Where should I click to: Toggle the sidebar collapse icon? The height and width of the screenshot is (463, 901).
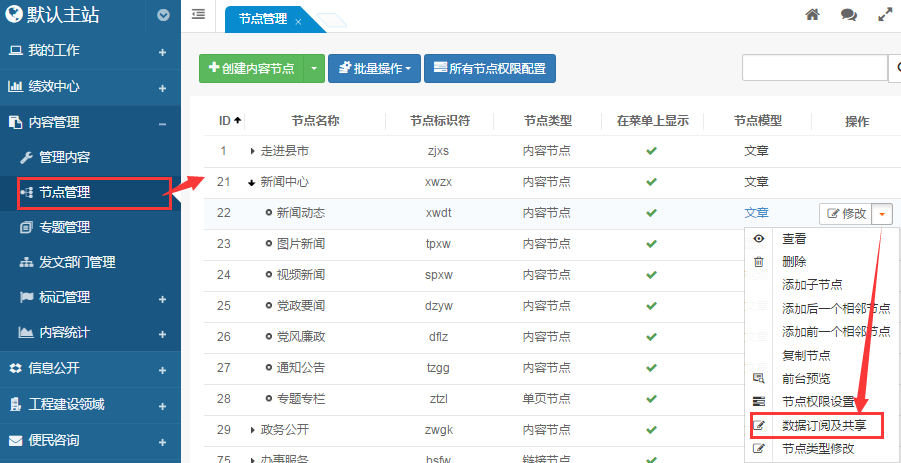pyautogui.click(x=198, y=15)
